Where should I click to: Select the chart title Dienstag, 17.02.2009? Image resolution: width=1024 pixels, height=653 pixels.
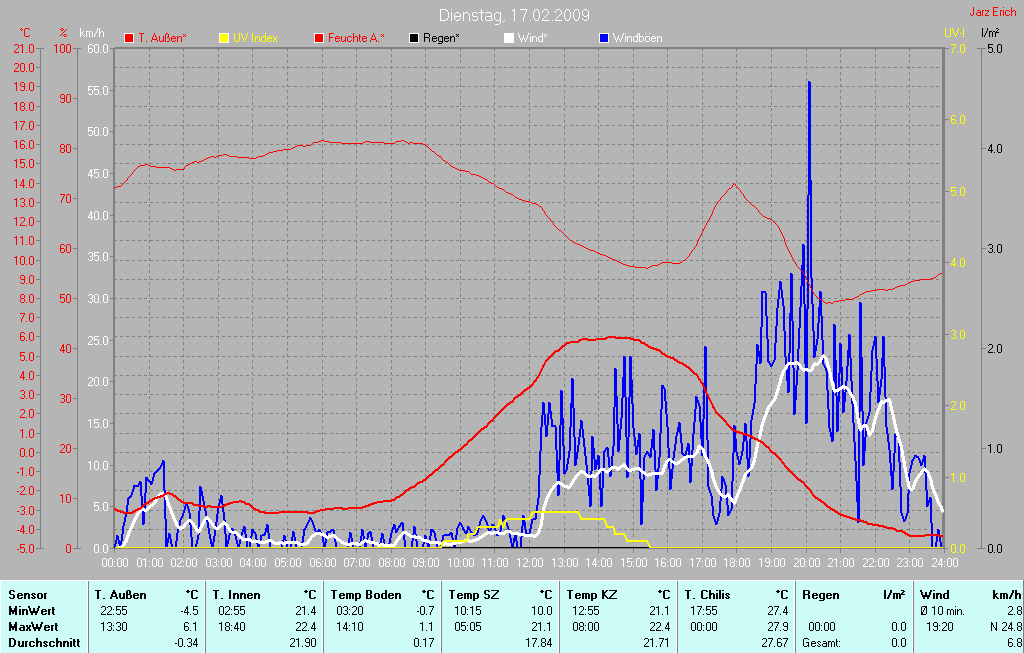(514, 15)
